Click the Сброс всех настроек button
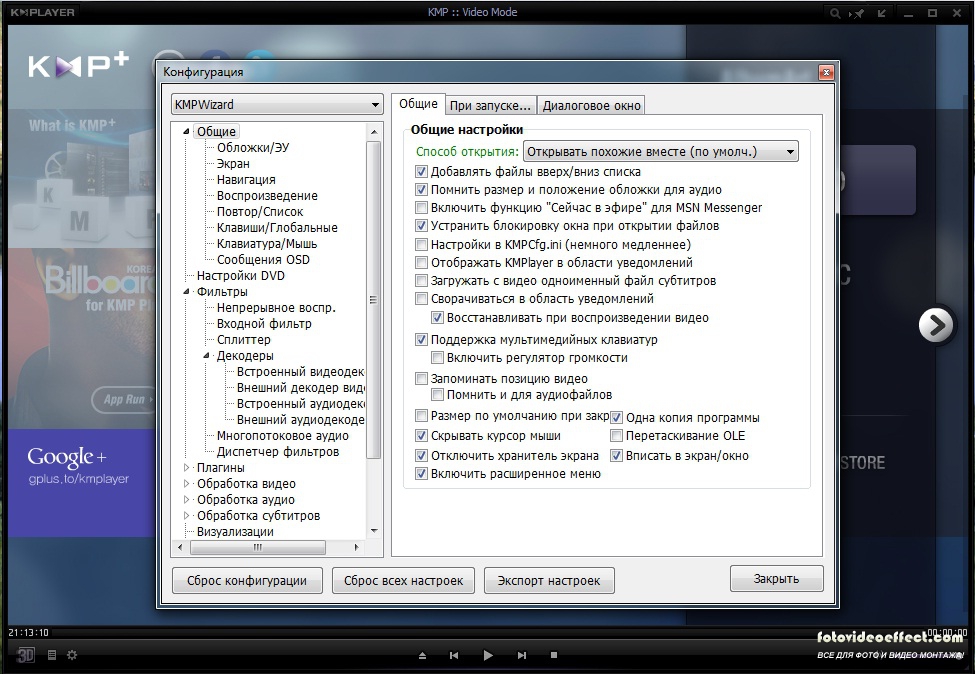Viewport: 975px width, 674px height. 404,581
